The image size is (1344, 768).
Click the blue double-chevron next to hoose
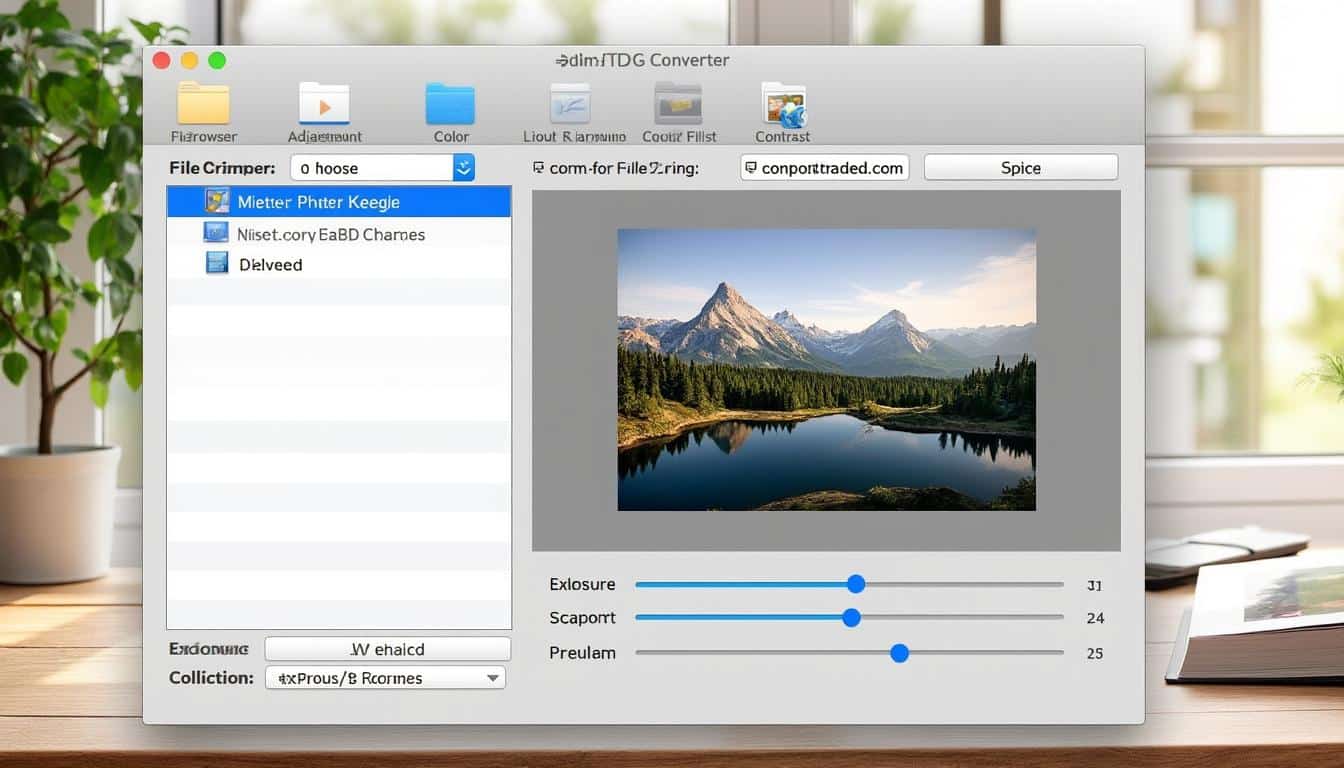(463, 167)
